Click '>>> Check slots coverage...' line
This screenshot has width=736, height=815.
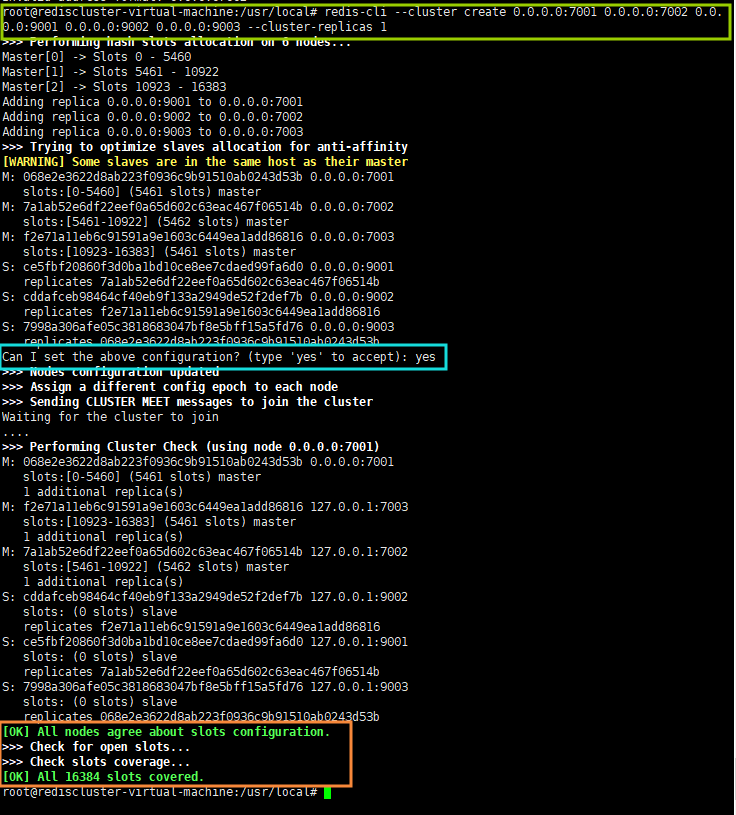tap(96, 762)
